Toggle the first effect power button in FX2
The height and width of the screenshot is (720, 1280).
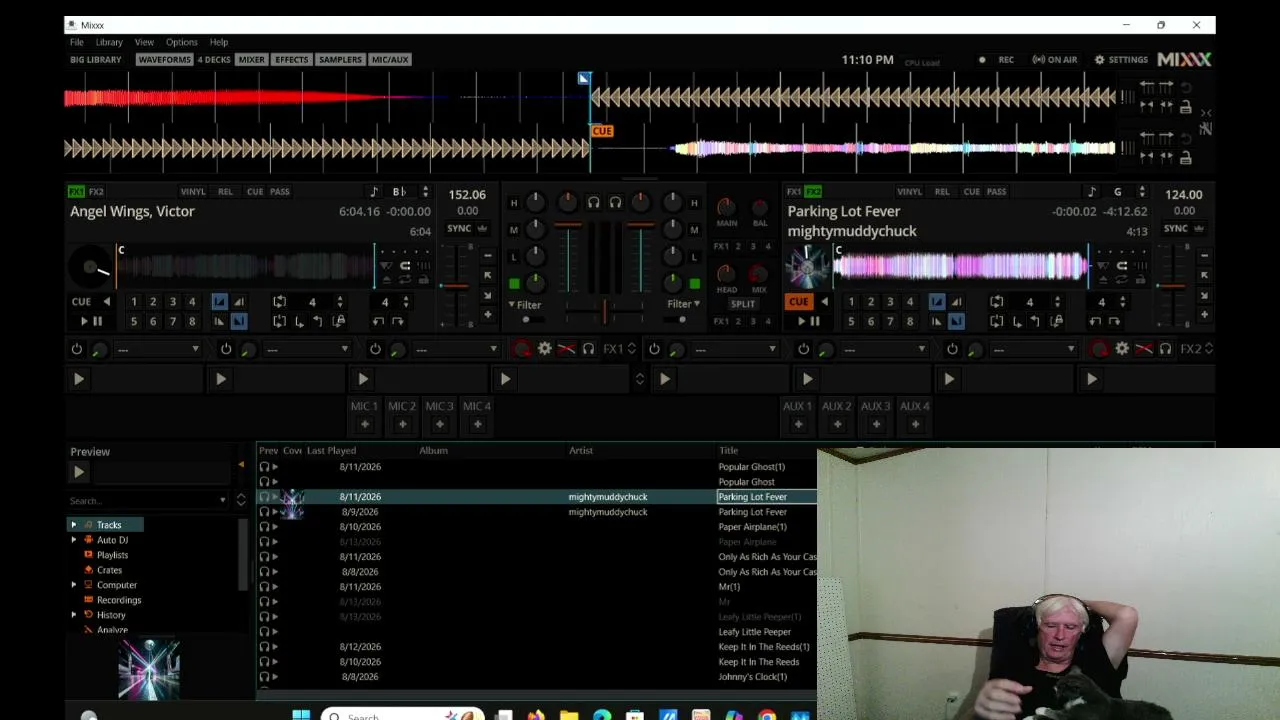[x=654, y=349]
